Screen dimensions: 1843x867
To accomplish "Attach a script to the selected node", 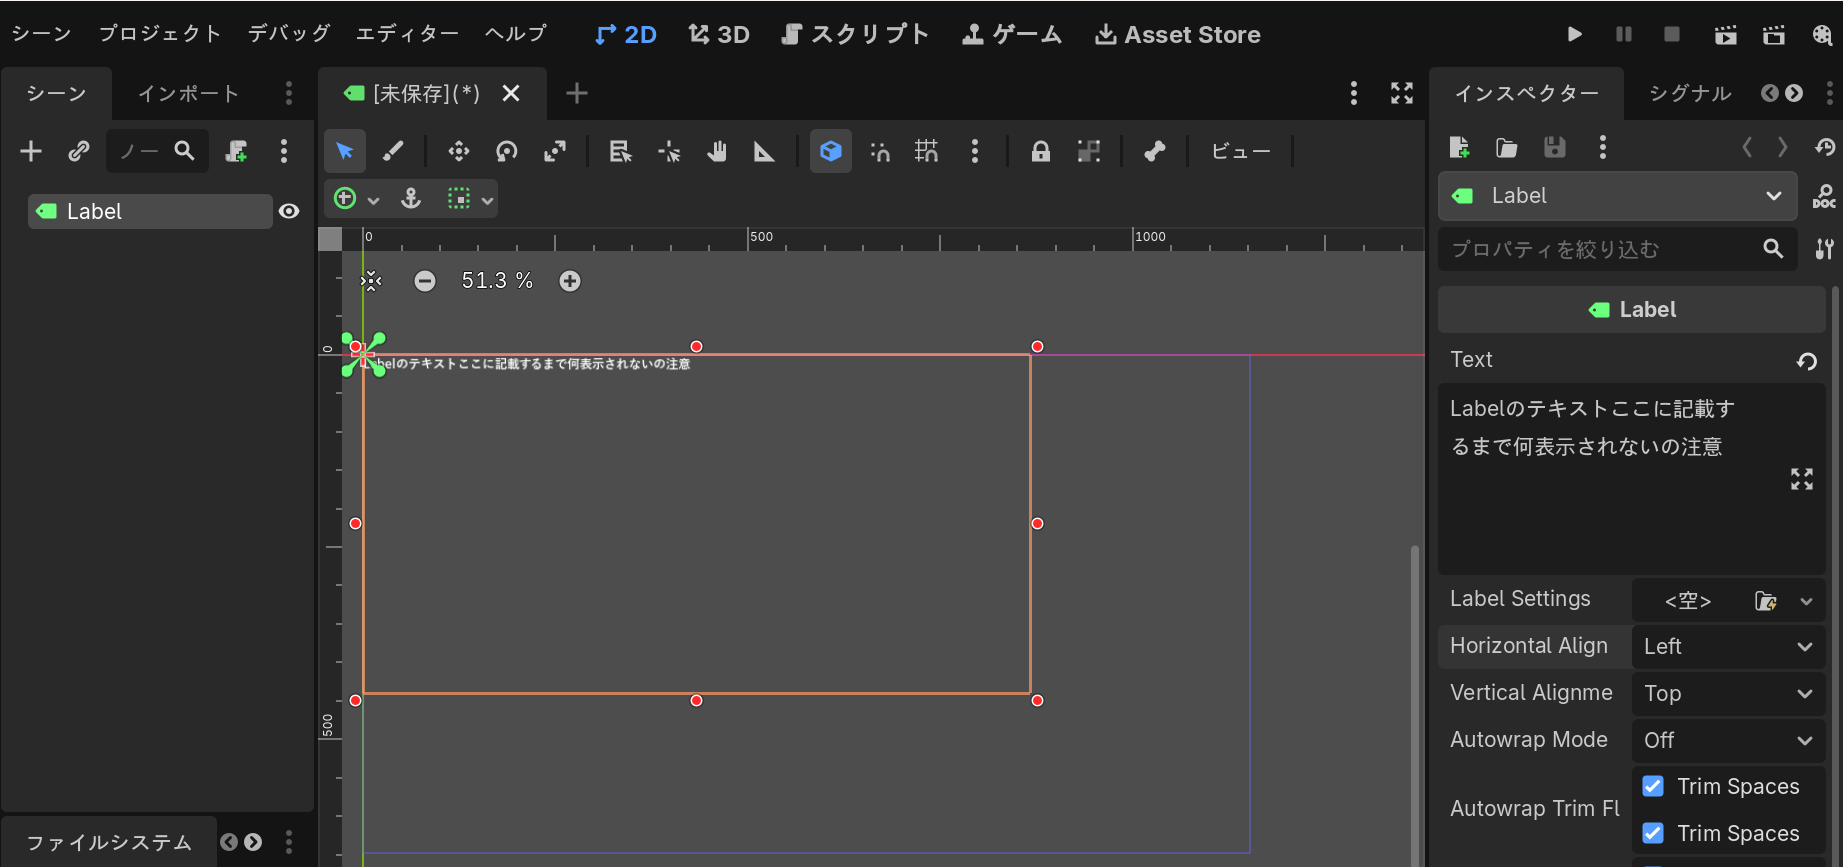I will click(236, 151).
